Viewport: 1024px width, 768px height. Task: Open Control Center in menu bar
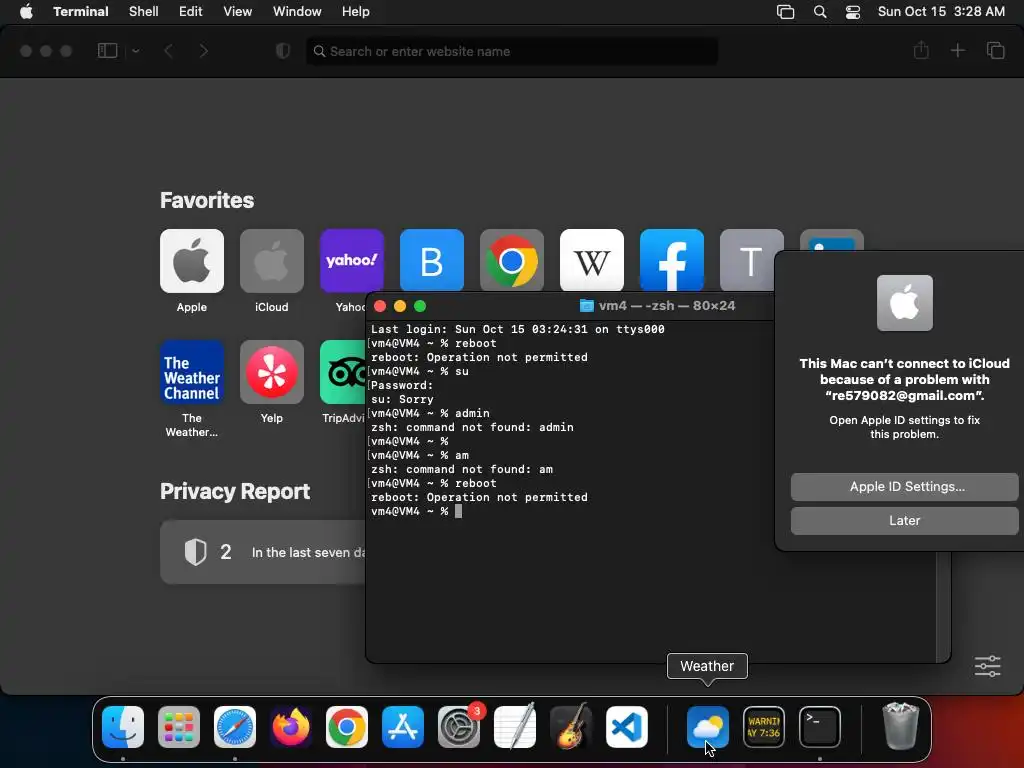pyautogui.click(x=853, y=12)
